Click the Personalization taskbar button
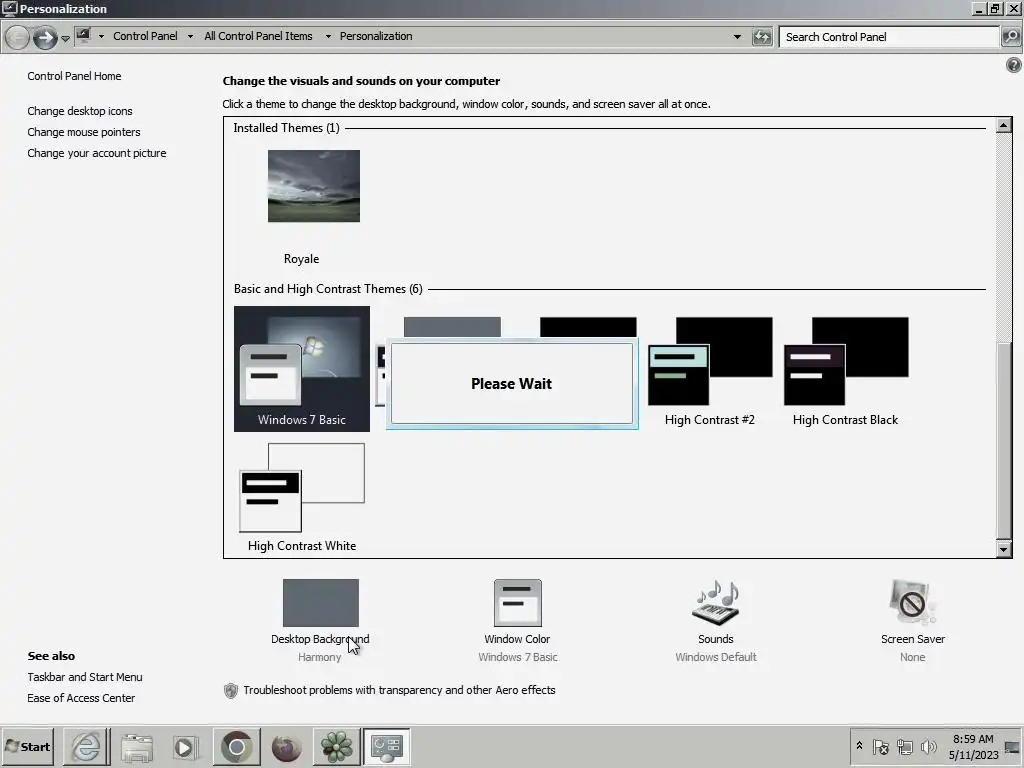This screenshot has width=1024, height=768. (x=387, y=746)
